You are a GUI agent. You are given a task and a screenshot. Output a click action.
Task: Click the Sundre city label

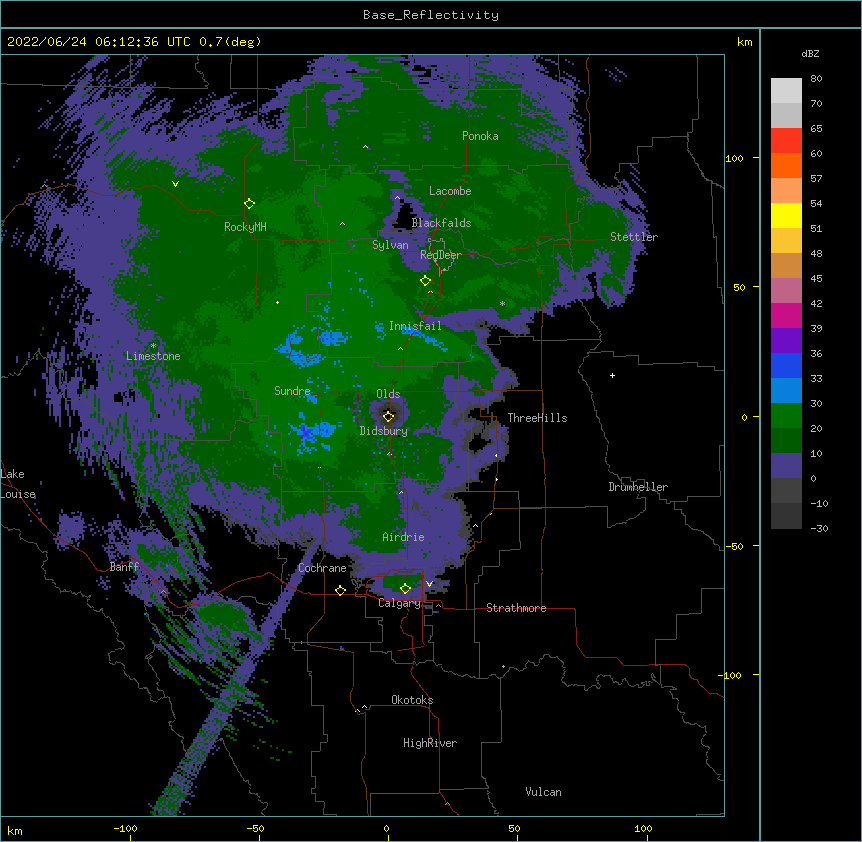(x=292, y=391)
